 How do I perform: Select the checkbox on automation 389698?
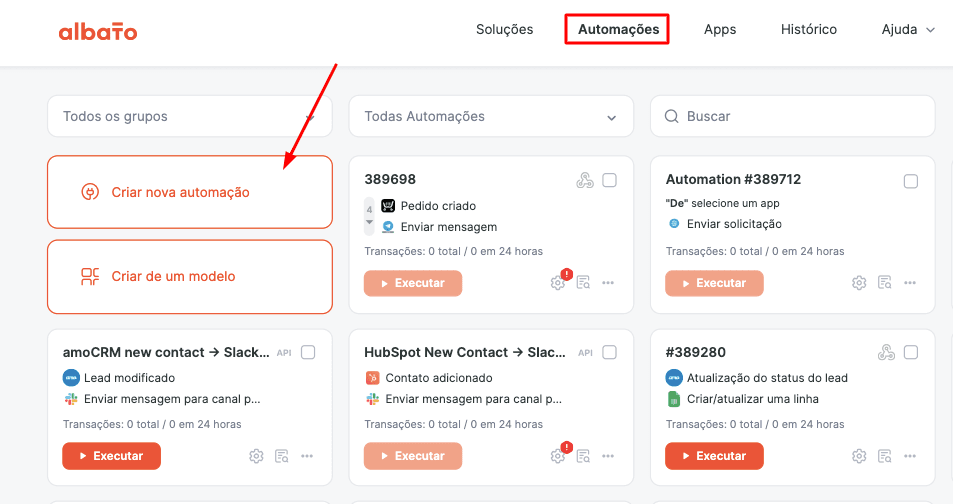[610, 180]
